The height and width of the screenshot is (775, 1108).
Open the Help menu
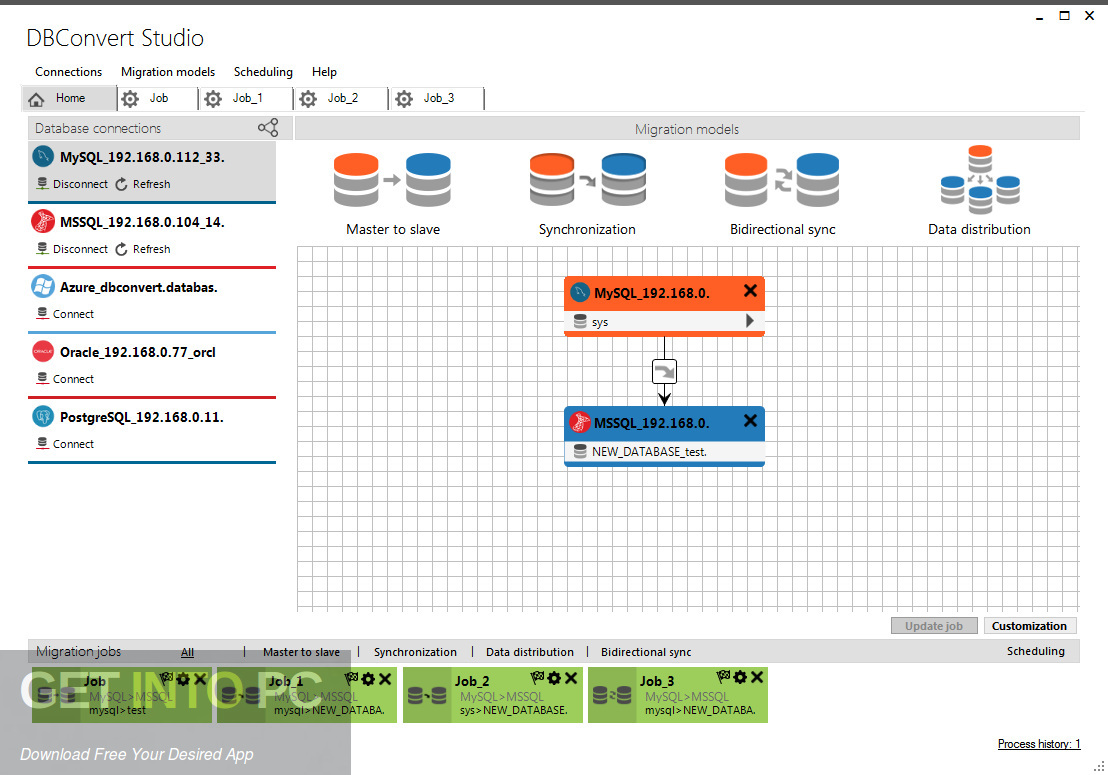click(x=324, y=72)
